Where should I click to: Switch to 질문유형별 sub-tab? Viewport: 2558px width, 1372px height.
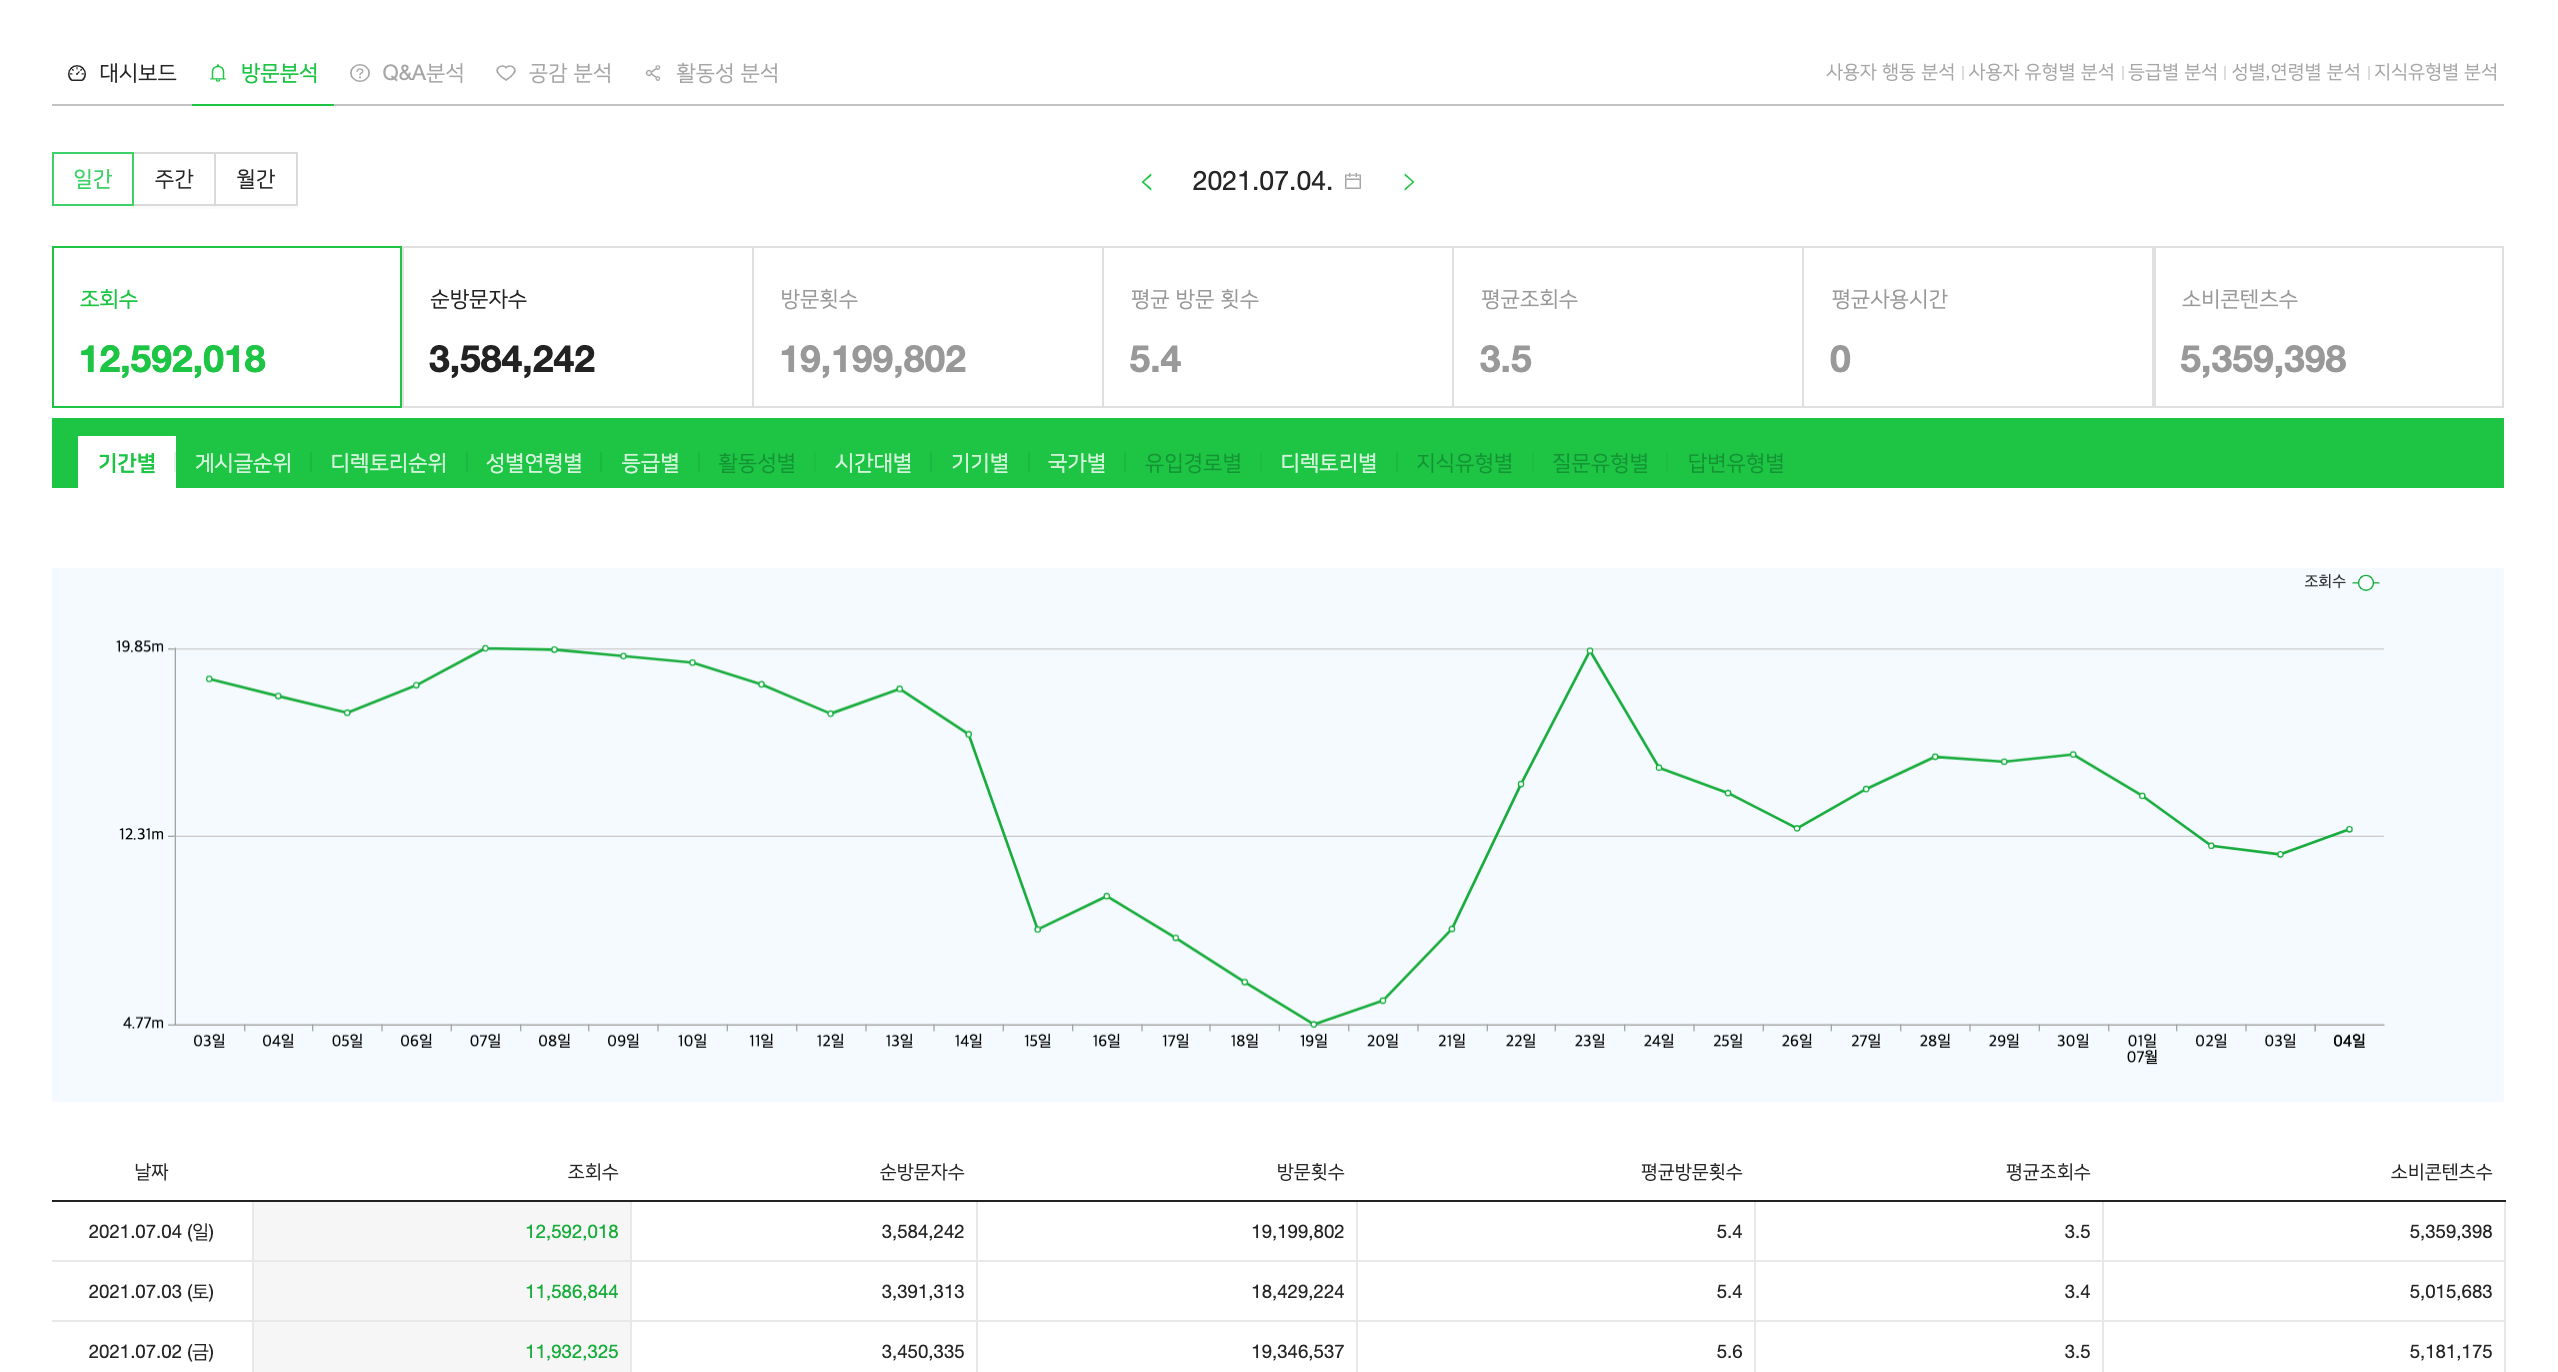click(x=1600, y=463)
